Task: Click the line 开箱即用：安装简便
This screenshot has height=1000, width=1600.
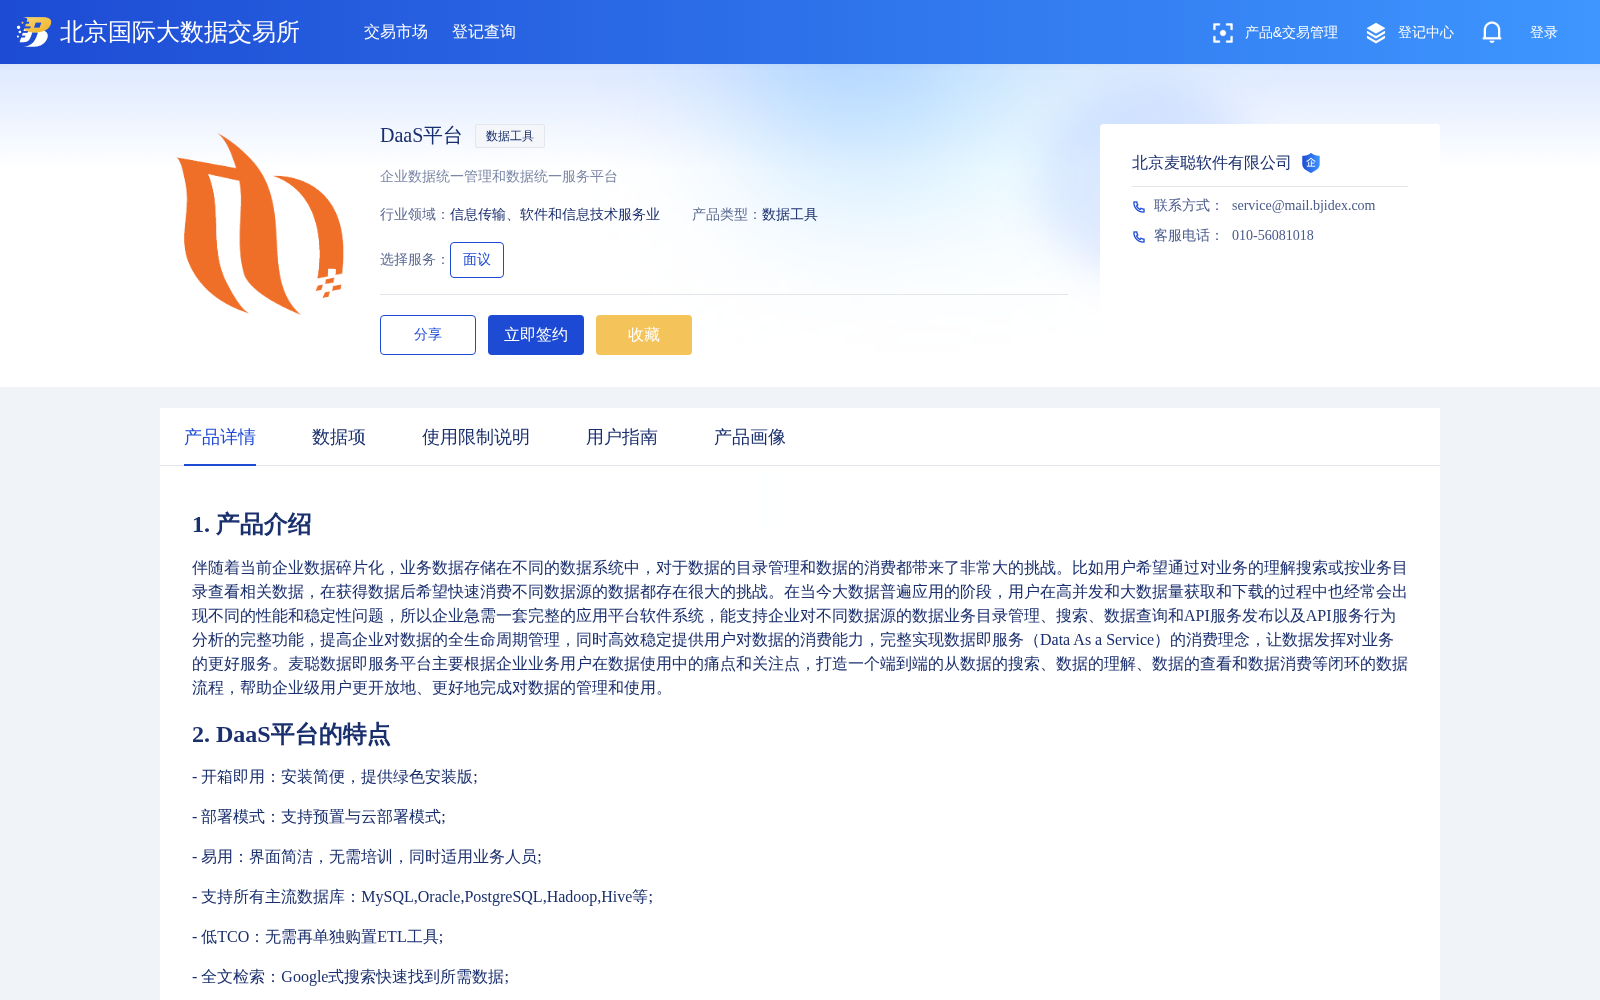Action: [x=335, y=777]
